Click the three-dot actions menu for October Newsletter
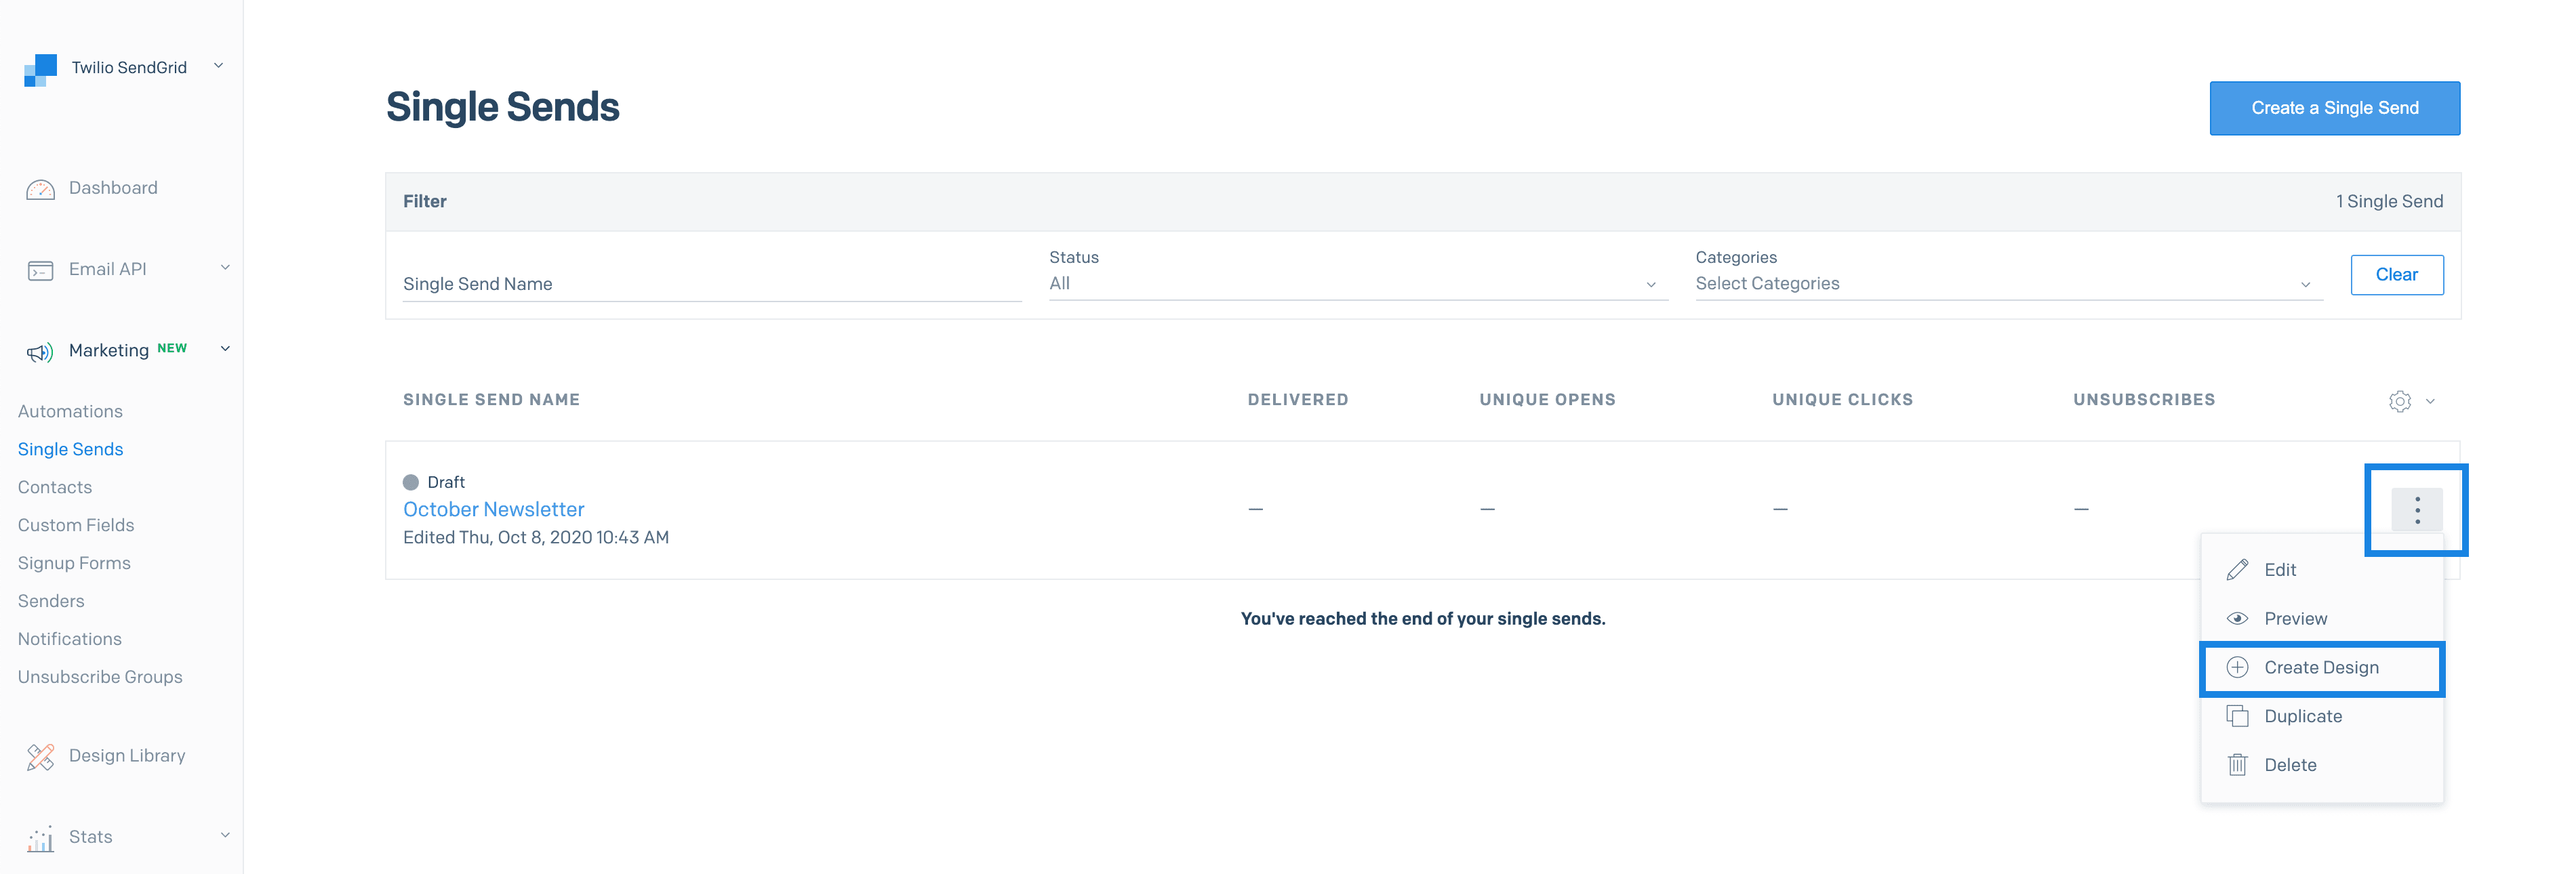The height and width of the screenshot is (874, 2576). pos(2417,510)
